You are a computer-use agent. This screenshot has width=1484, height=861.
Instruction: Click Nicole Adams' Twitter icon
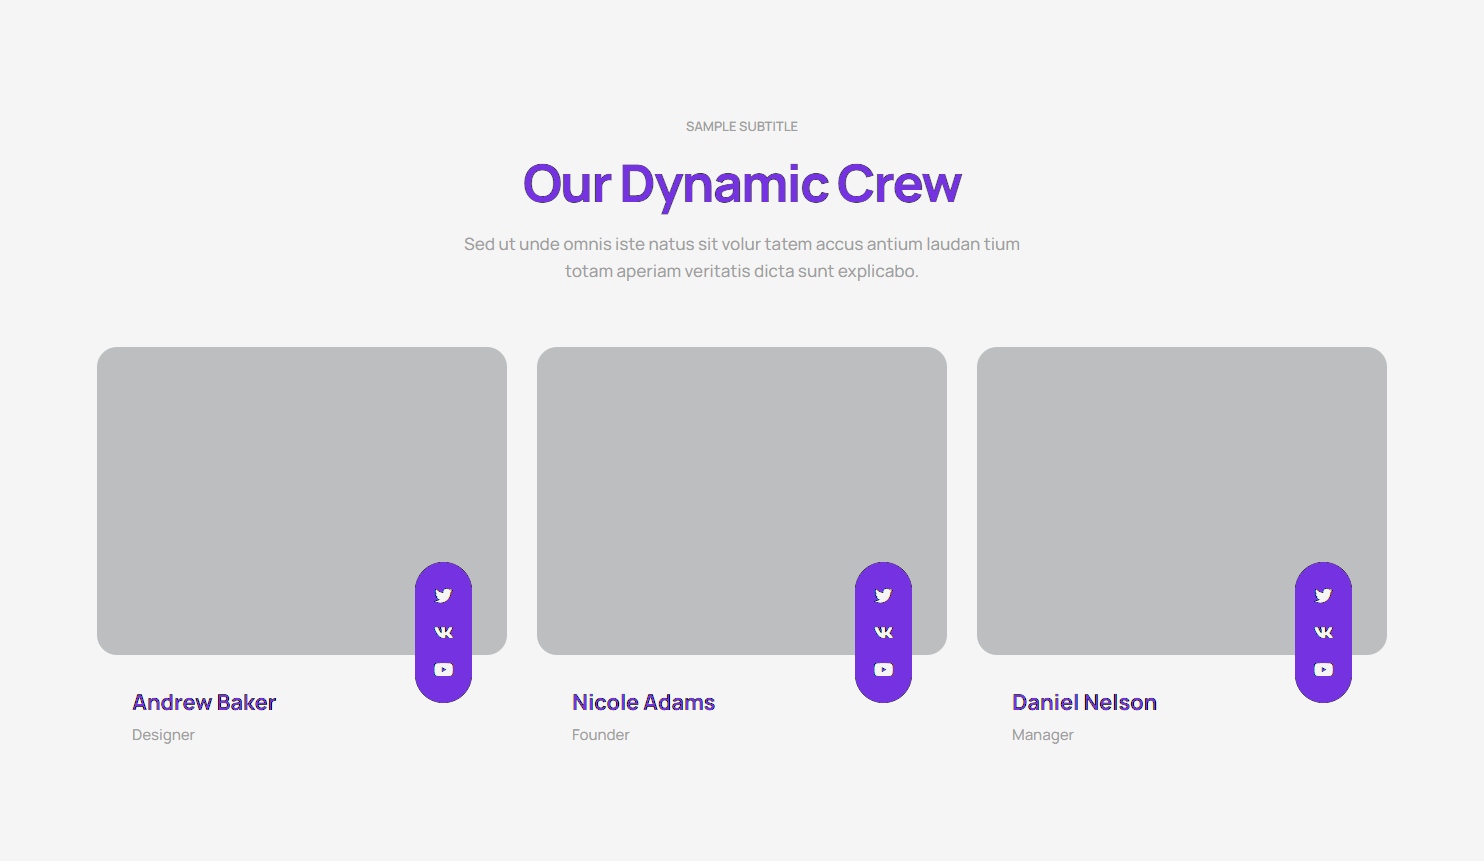point(883,595)
